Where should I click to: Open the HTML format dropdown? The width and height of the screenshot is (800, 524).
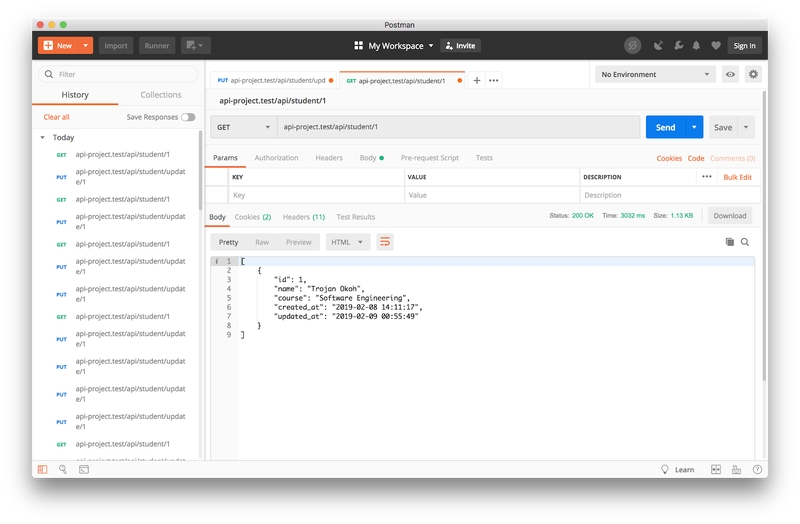point(348,242)
